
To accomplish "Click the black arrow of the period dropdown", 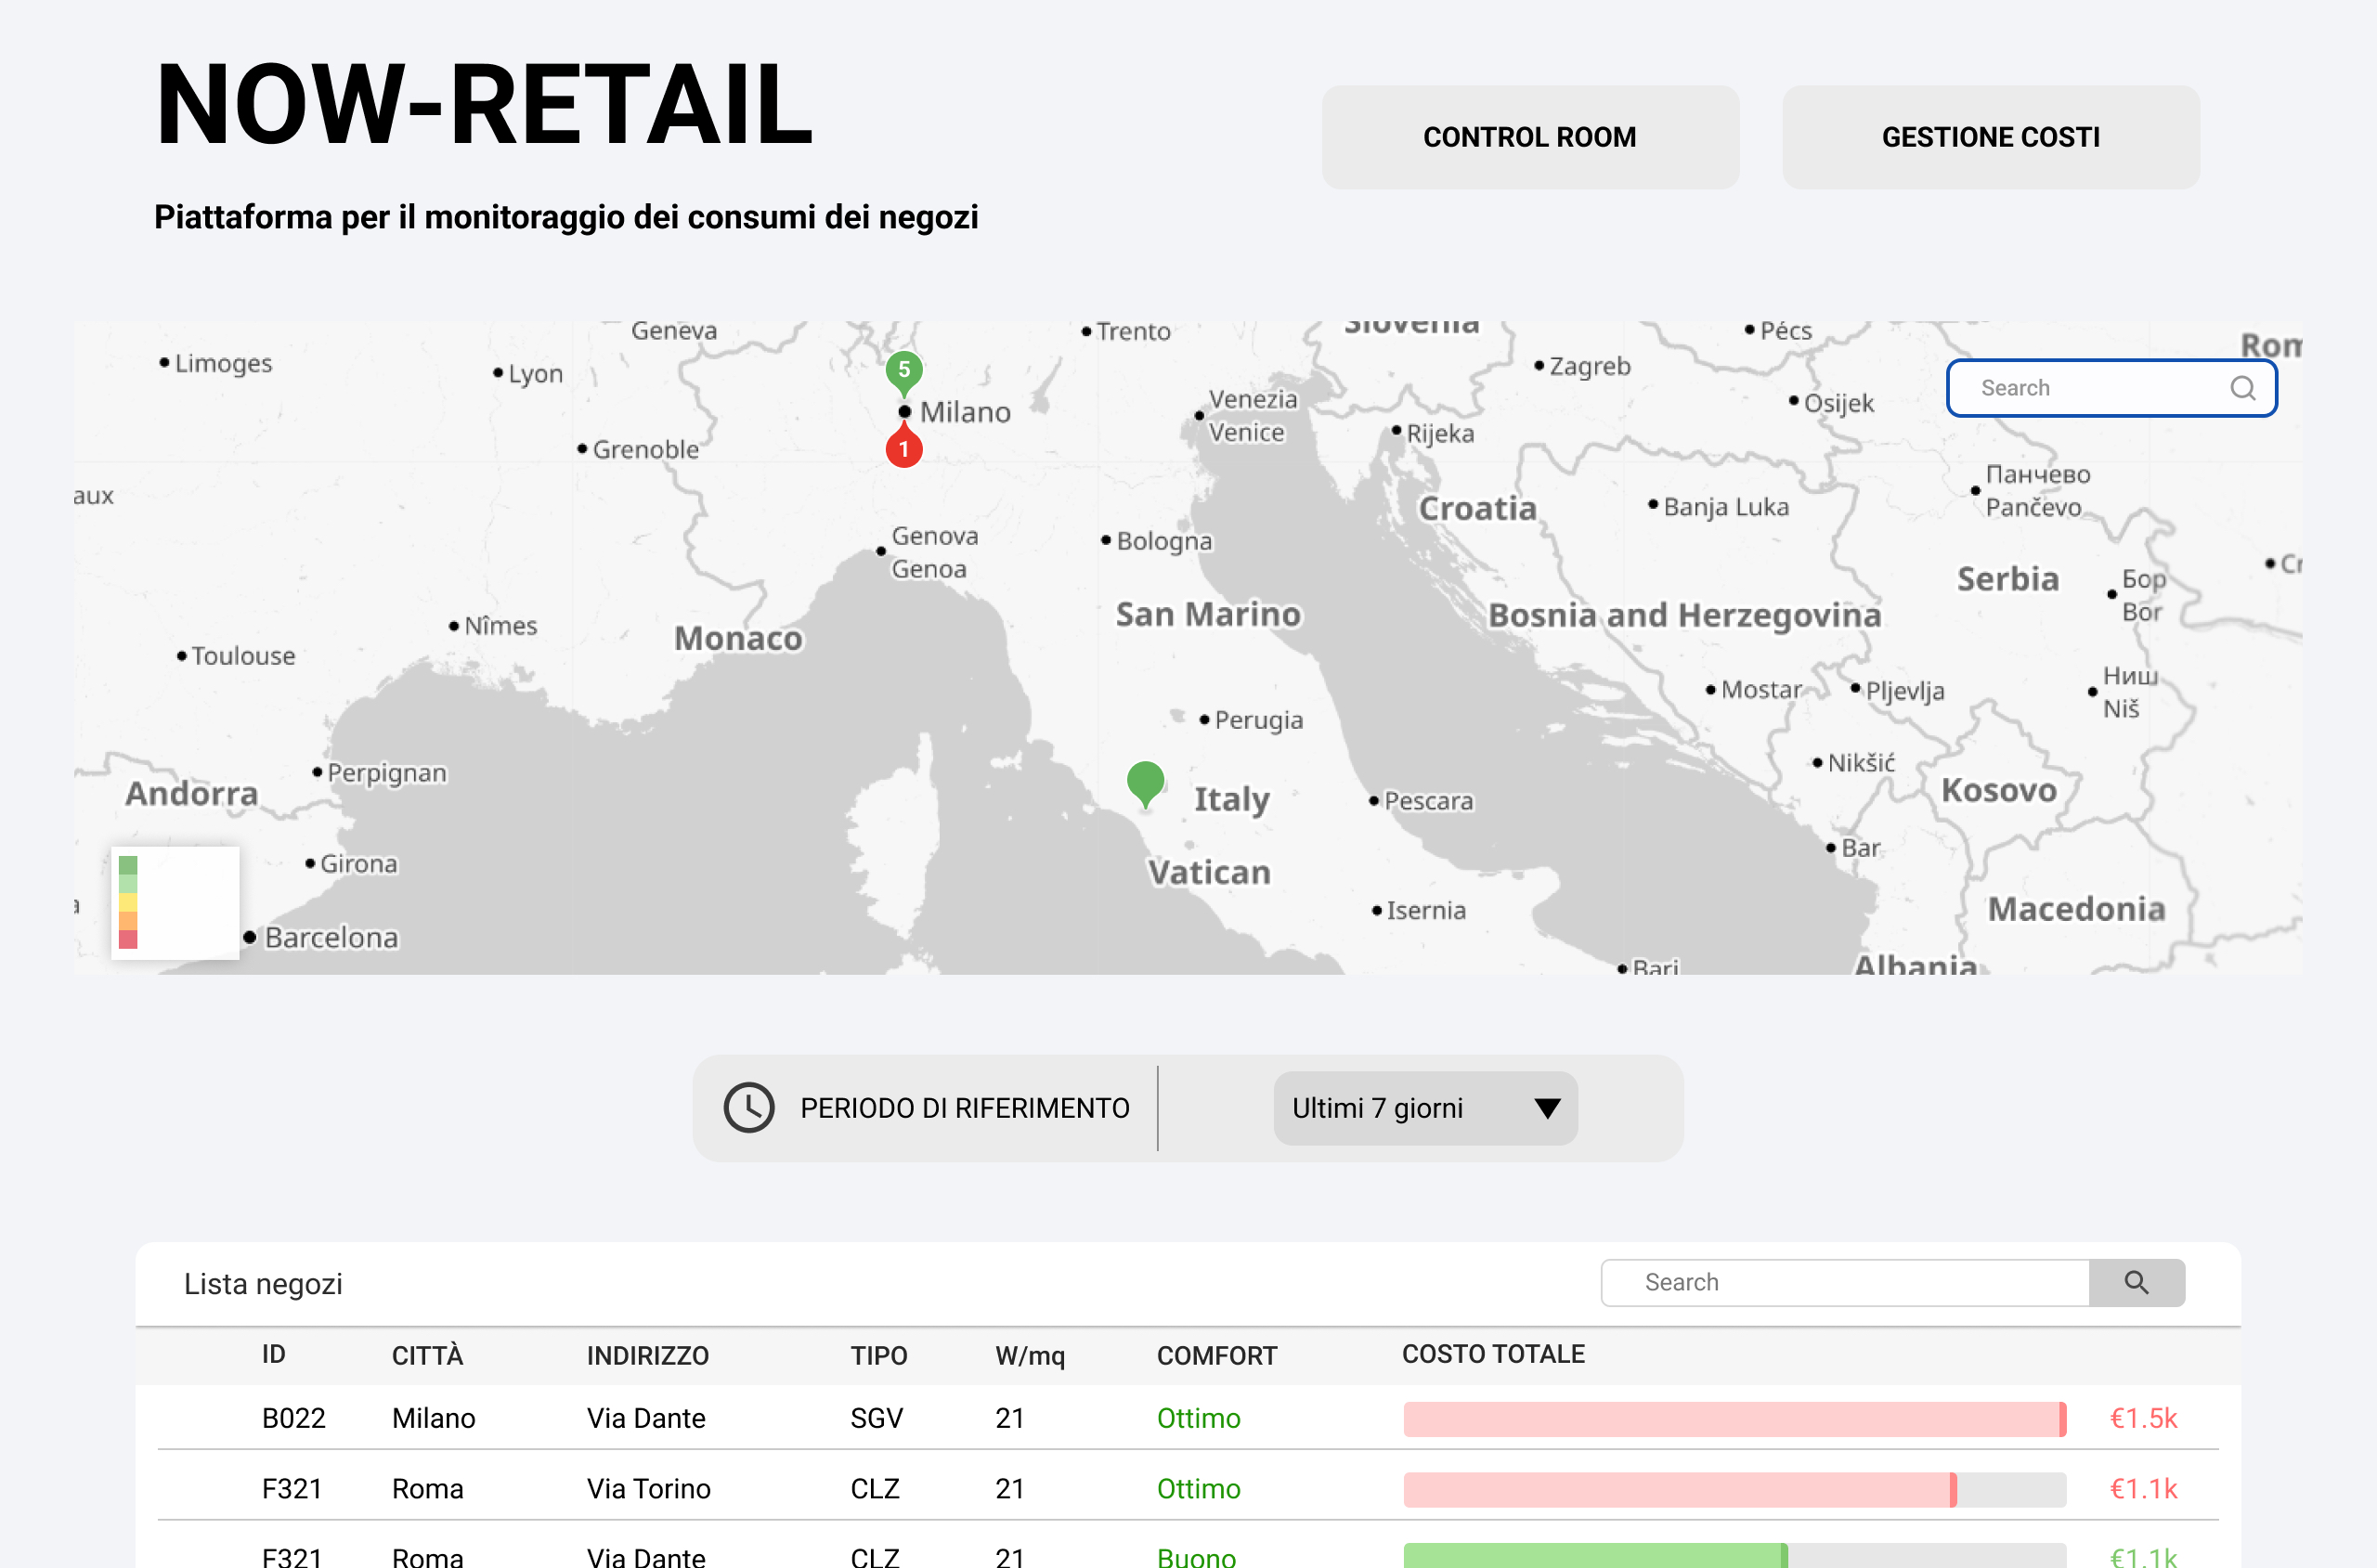I will point(1547,1108).
